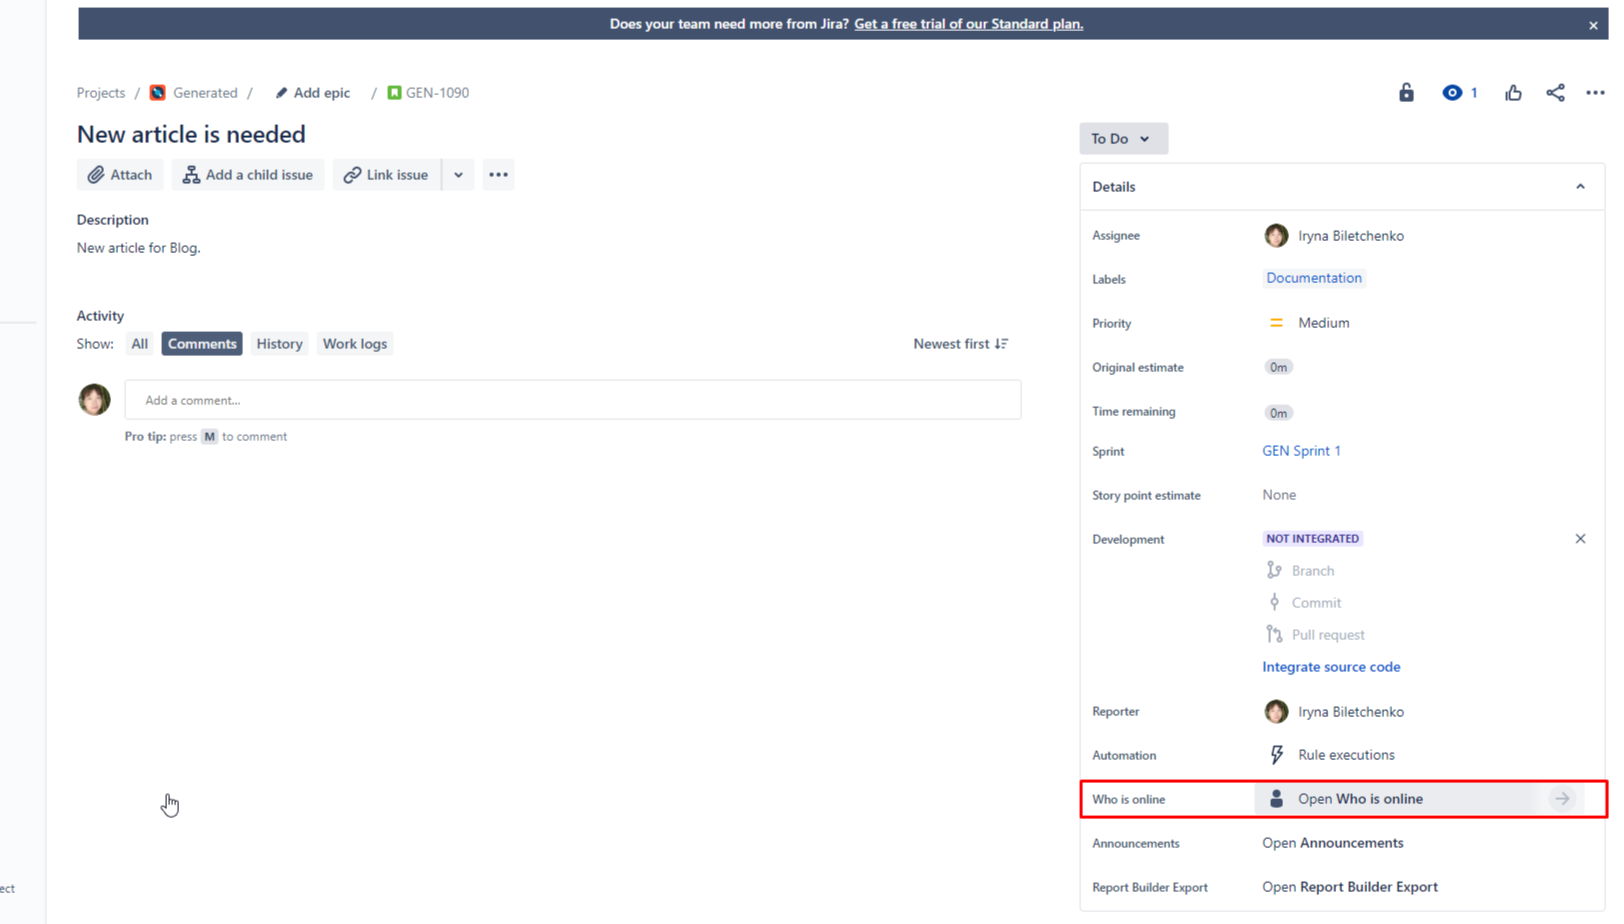Image resolution: width=1624 pixels, height=924 pixels.
Task: Open the three-dot menu beside Link issue
Action: coord(498,175)
